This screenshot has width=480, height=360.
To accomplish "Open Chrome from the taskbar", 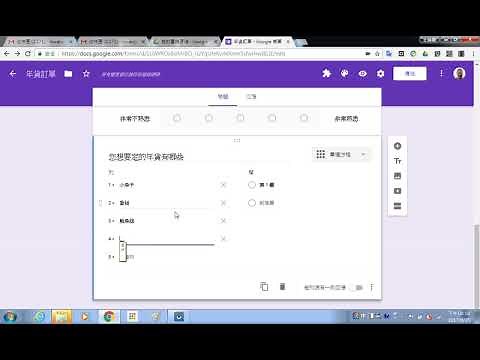I will pyautogui.click(x=109, y=316).
